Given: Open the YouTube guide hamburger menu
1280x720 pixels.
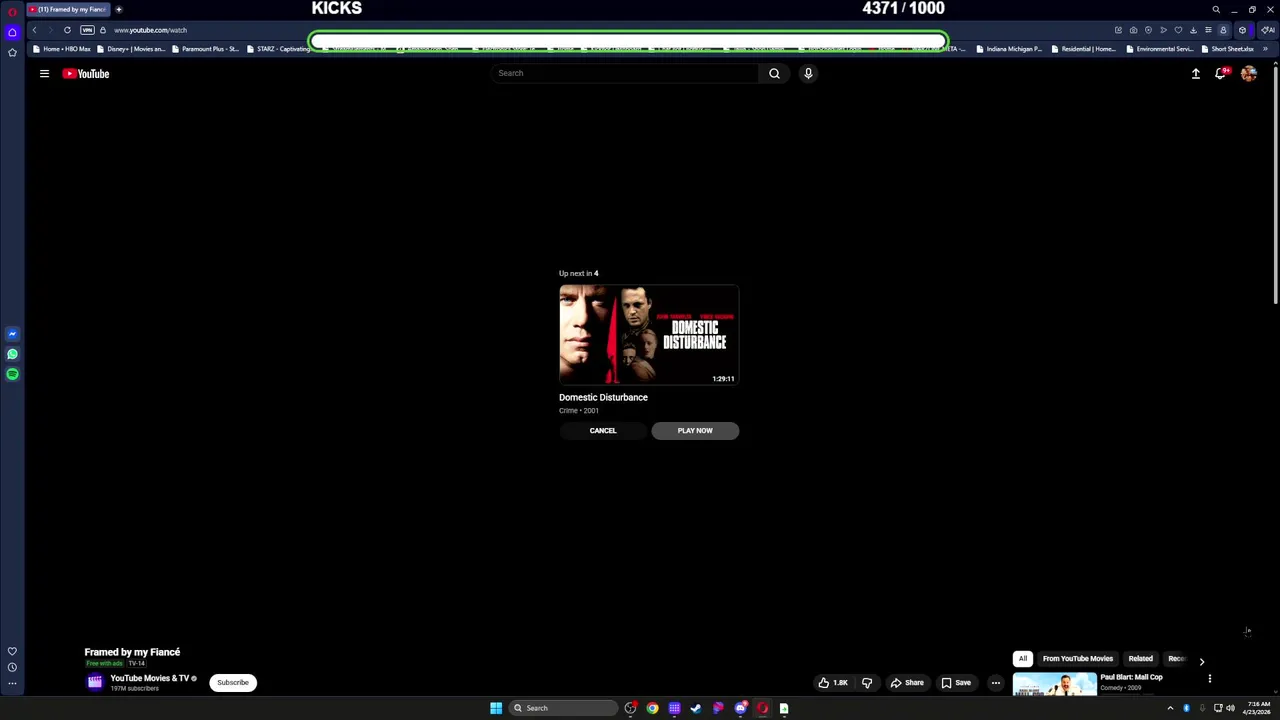Looking at the screenshot, I should tap(44, 73).
